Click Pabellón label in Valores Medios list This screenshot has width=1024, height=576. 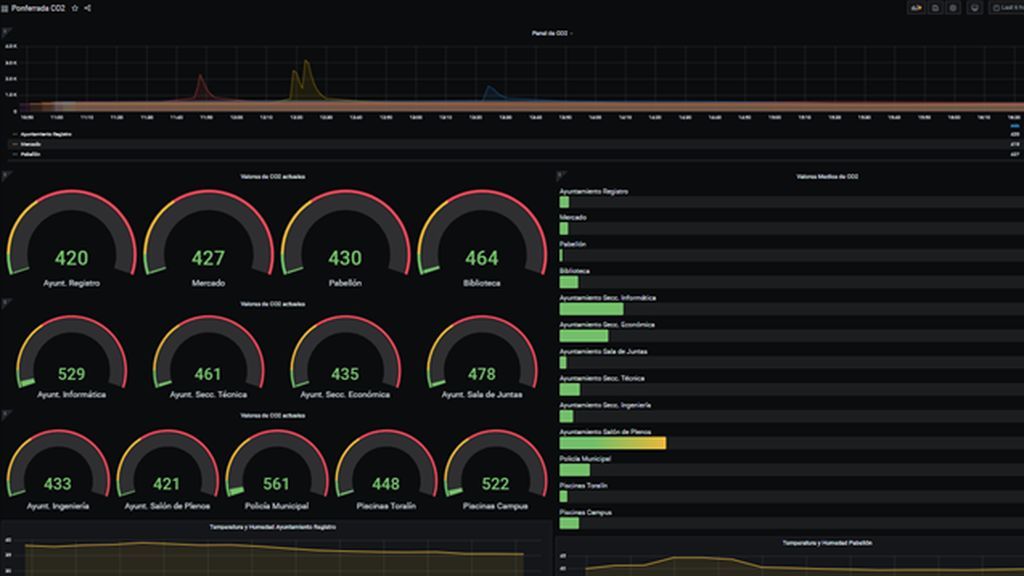coord(573,244)
